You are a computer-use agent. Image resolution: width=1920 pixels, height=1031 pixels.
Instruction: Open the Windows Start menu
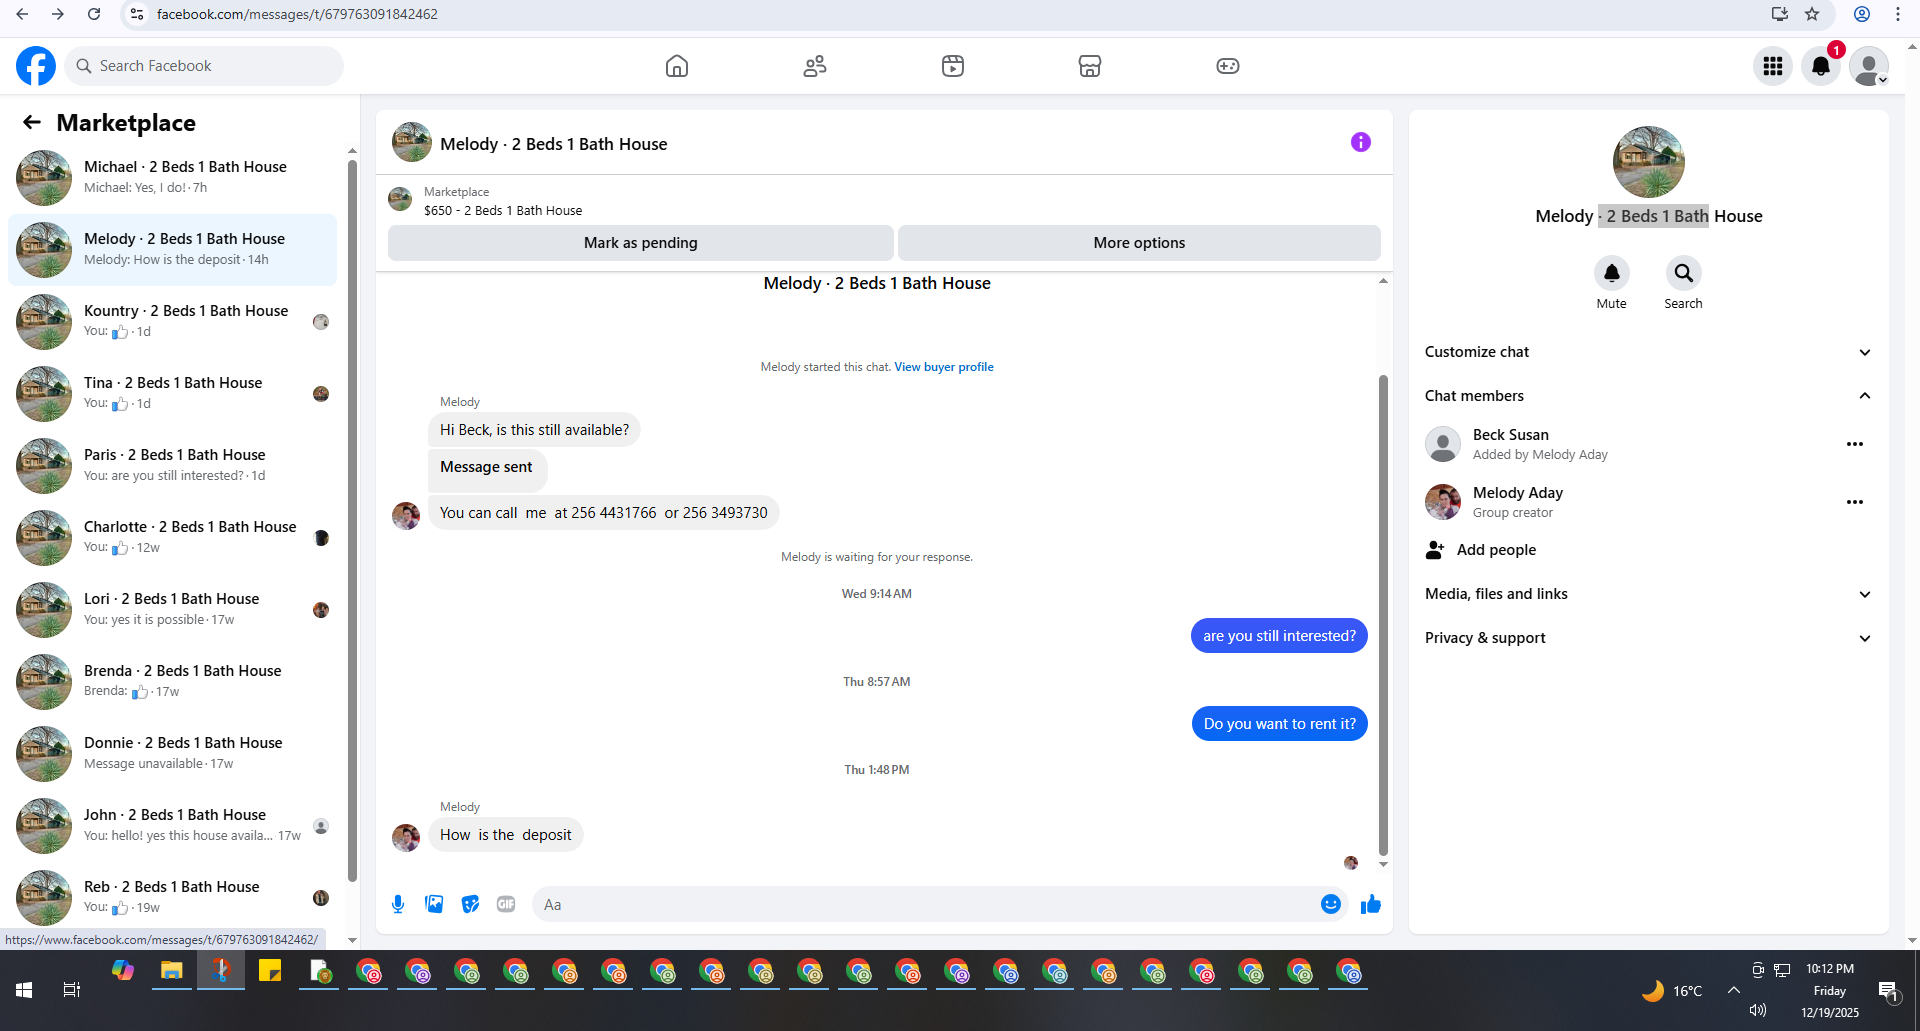coord(24,990)
